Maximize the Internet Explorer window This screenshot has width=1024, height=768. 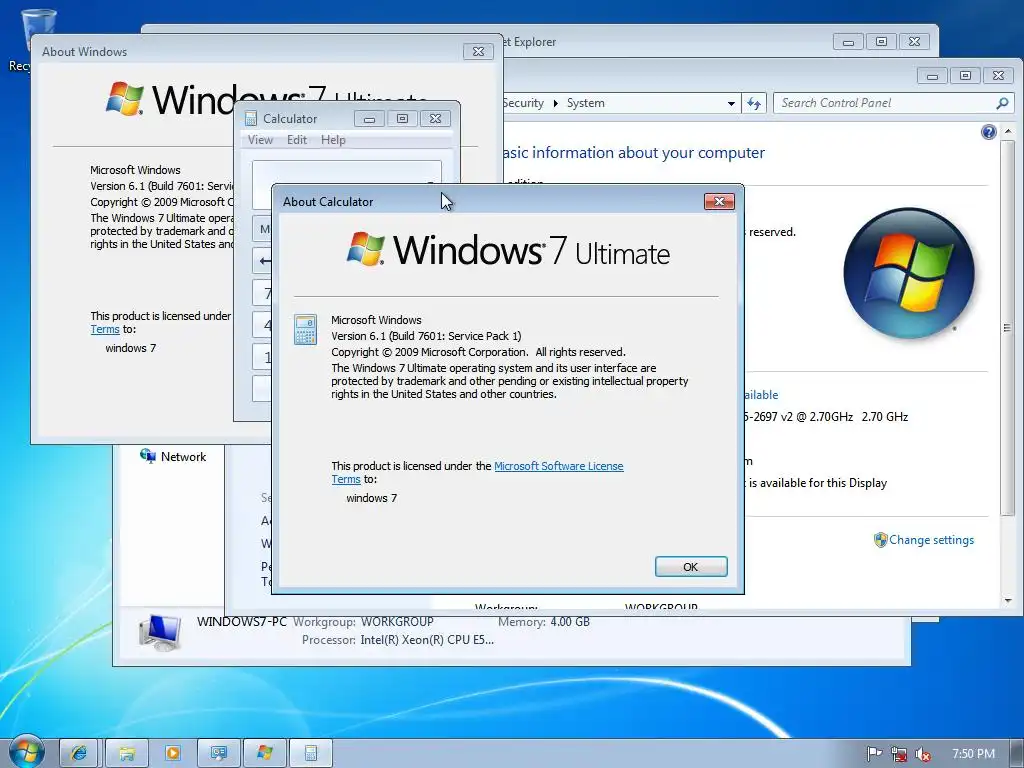pyautogui.click(x=882, y=42)
